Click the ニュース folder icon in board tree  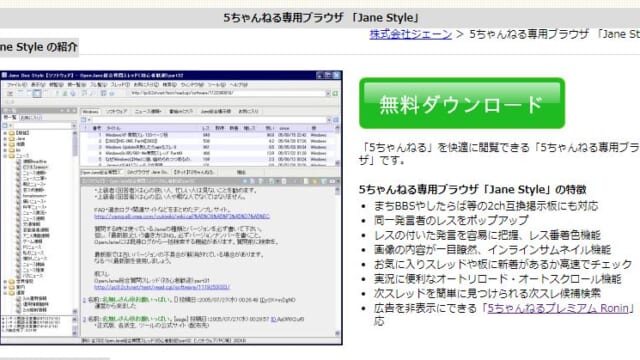tap(12, 156)
